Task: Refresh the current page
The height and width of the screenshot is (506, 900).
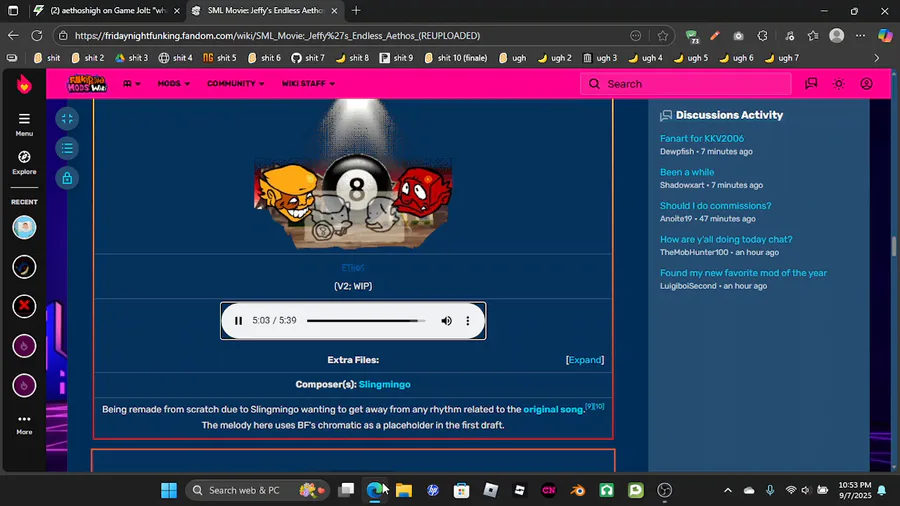Action: coord(37,36)
